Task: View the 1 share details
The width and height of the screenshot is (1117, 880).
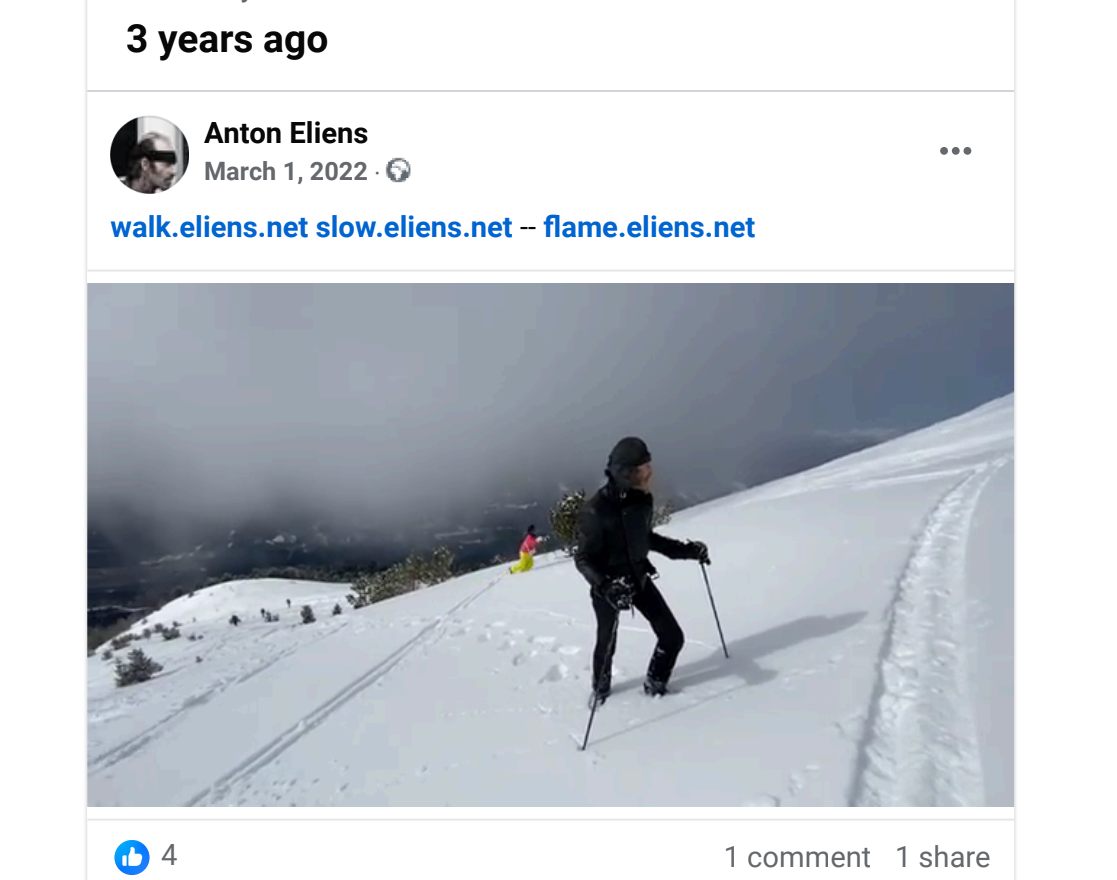Action: [x=942, y=857]
